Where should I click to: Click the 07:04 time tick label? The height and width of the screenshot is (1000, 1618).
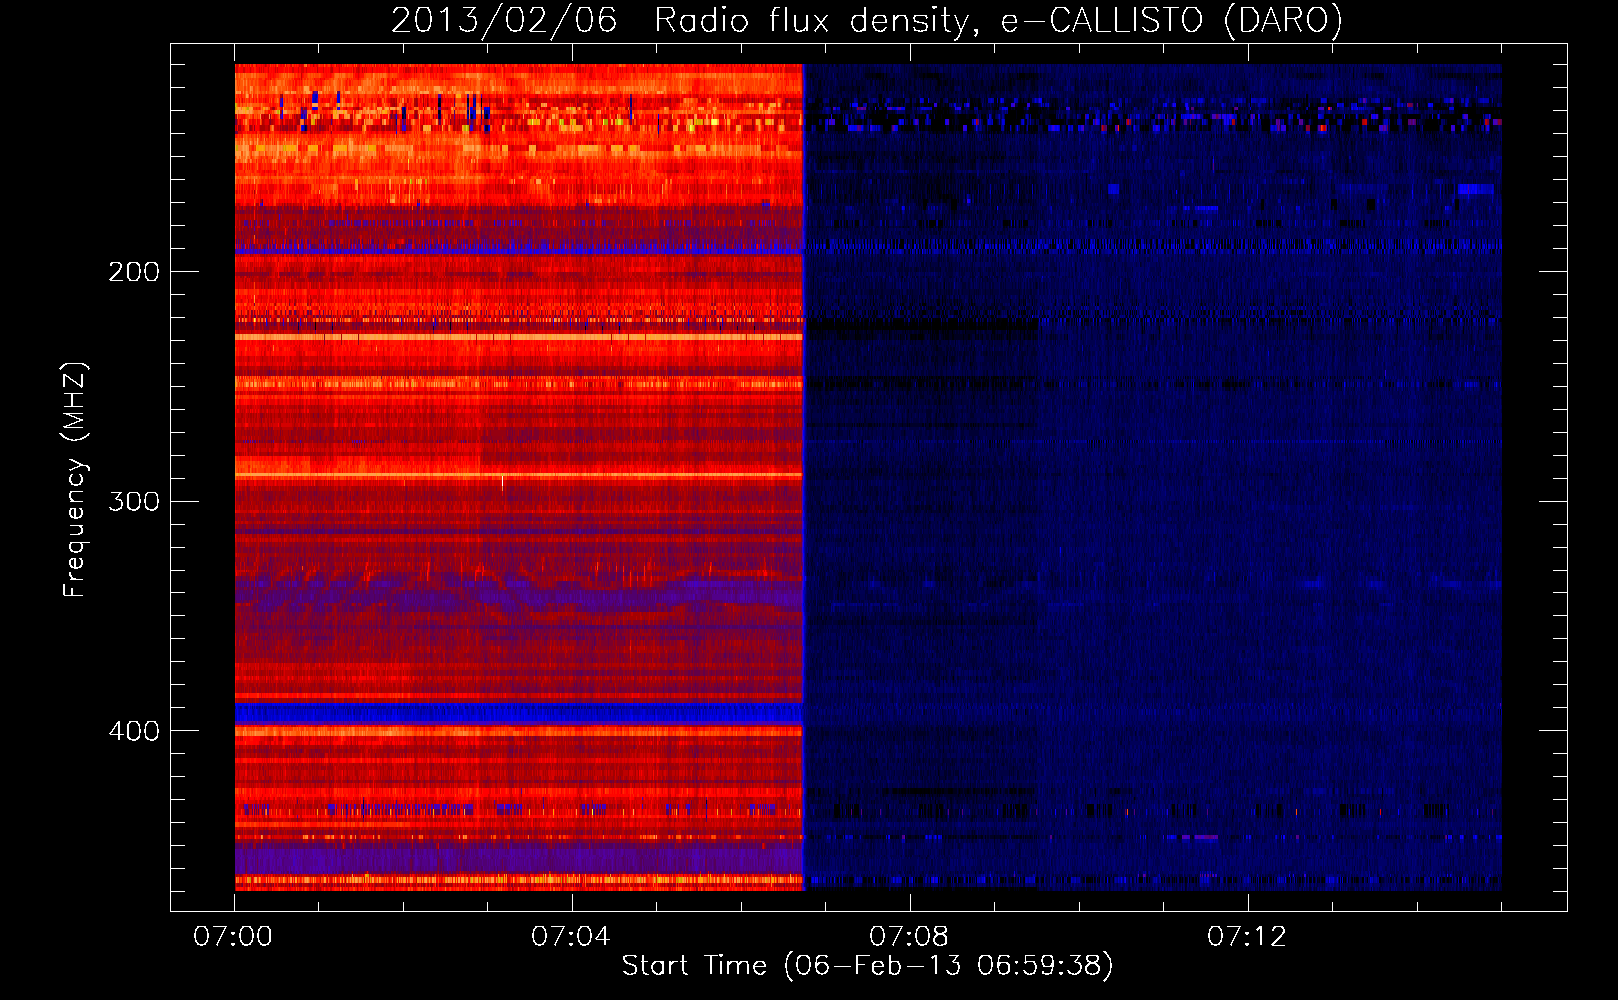tap(571, 937)
